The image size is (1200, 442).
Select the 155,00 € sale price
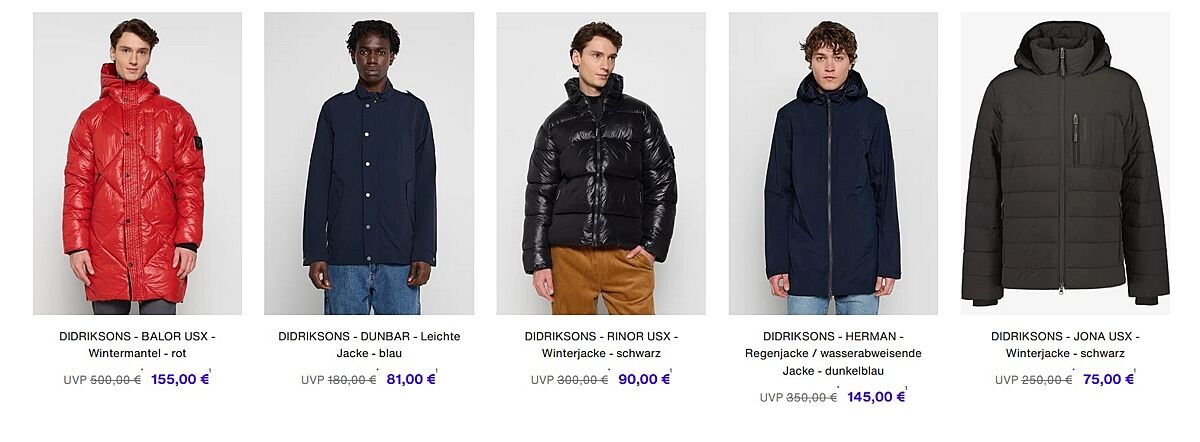click(180, 379)
